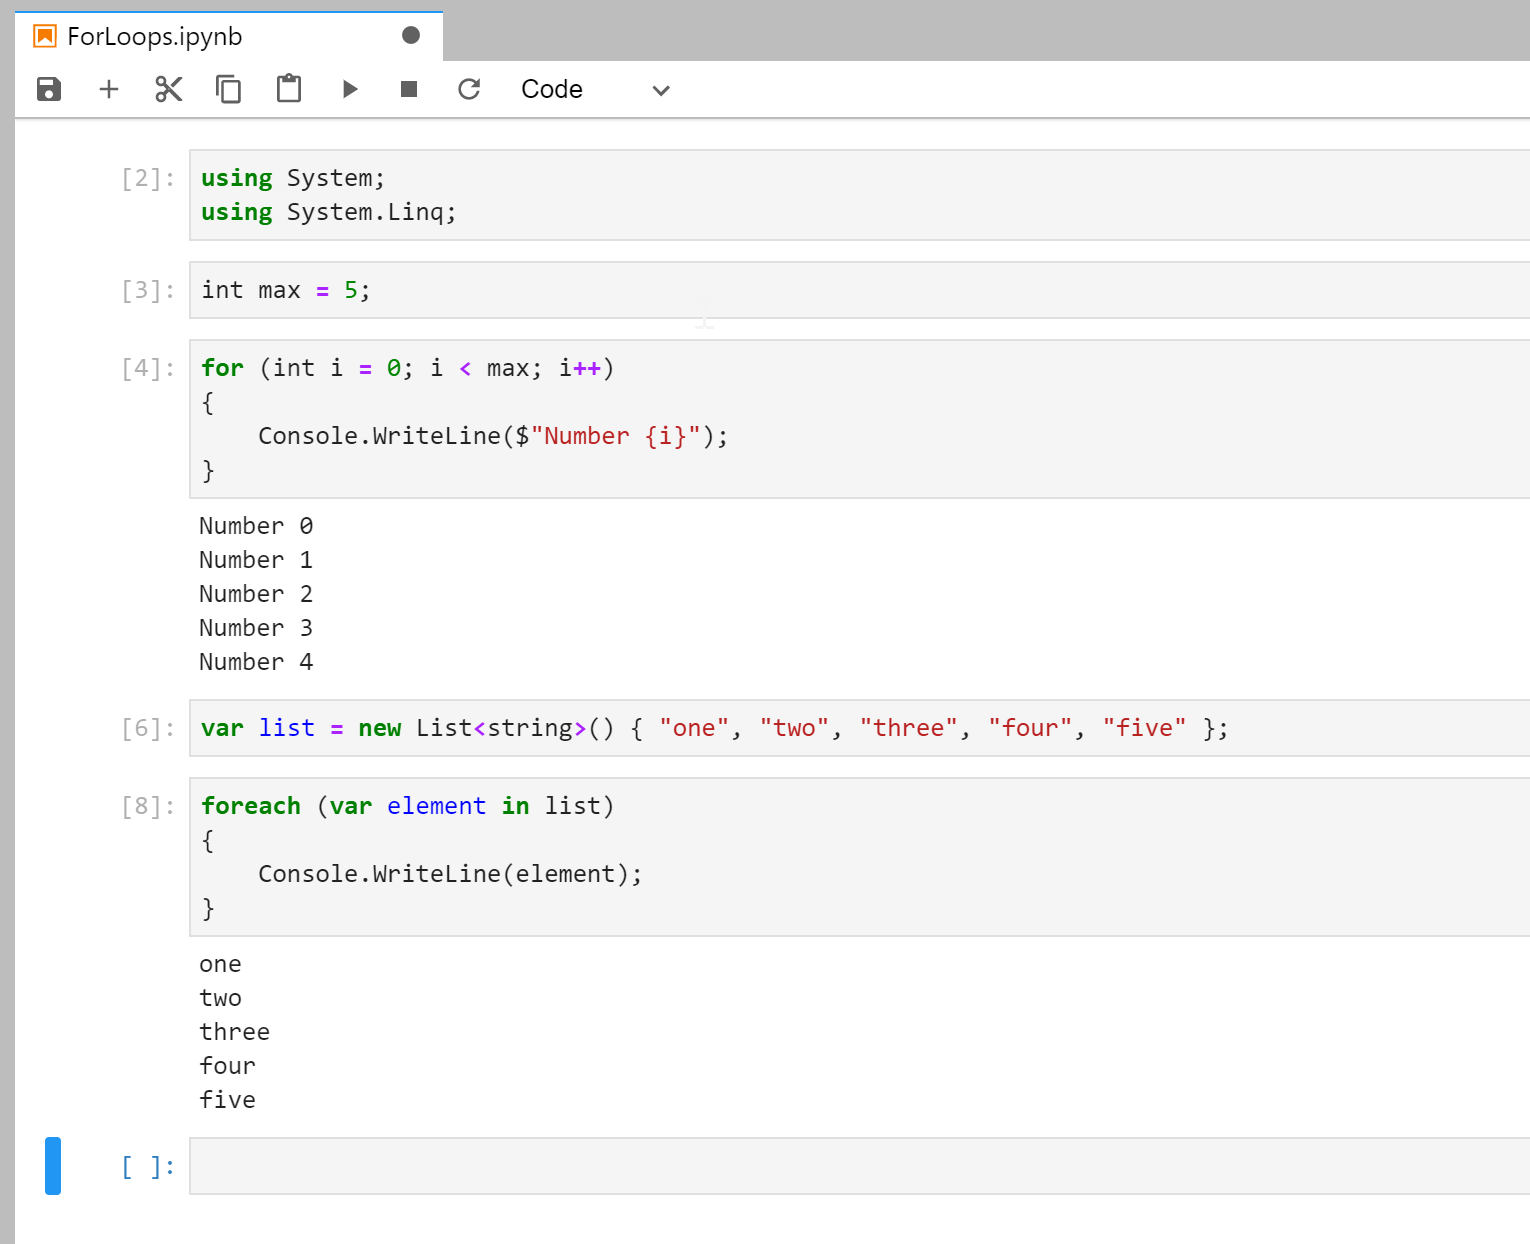Click output line 'two'
The image size is (1530, 1244).
tap(220, 998)
